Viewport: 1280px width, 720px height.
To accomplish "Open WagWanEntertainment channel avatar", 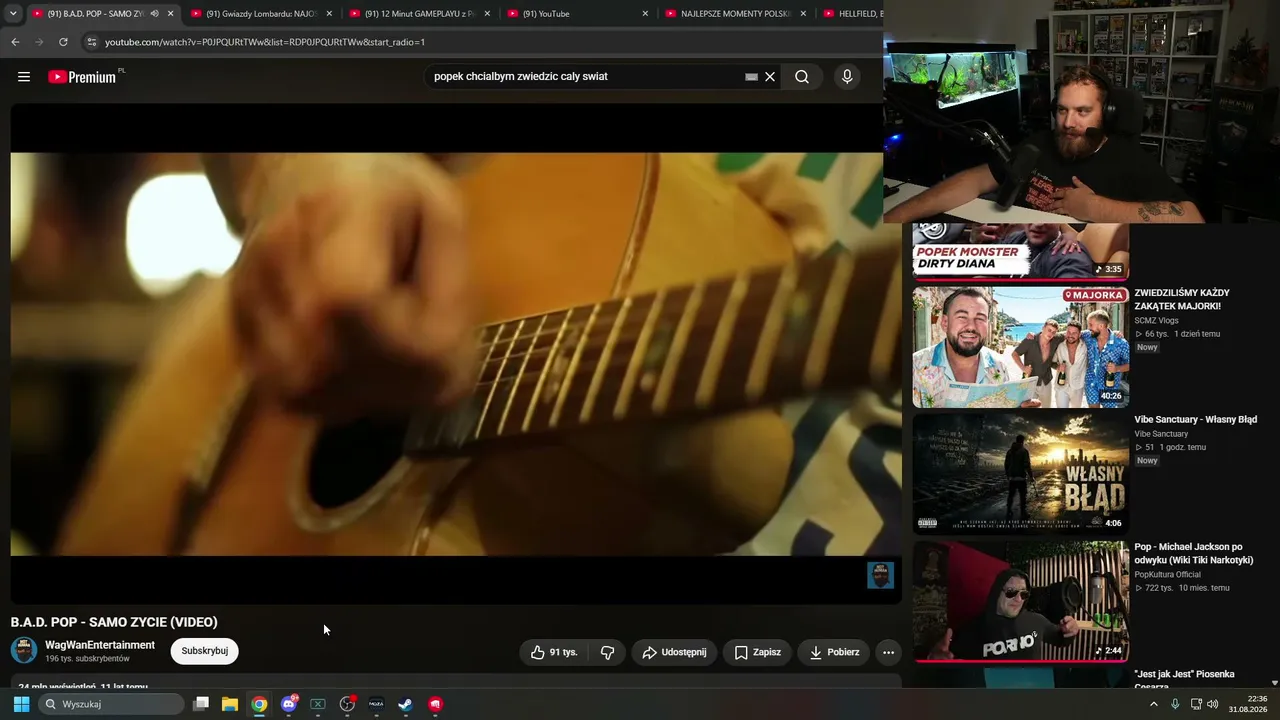I will pos(24,650).
